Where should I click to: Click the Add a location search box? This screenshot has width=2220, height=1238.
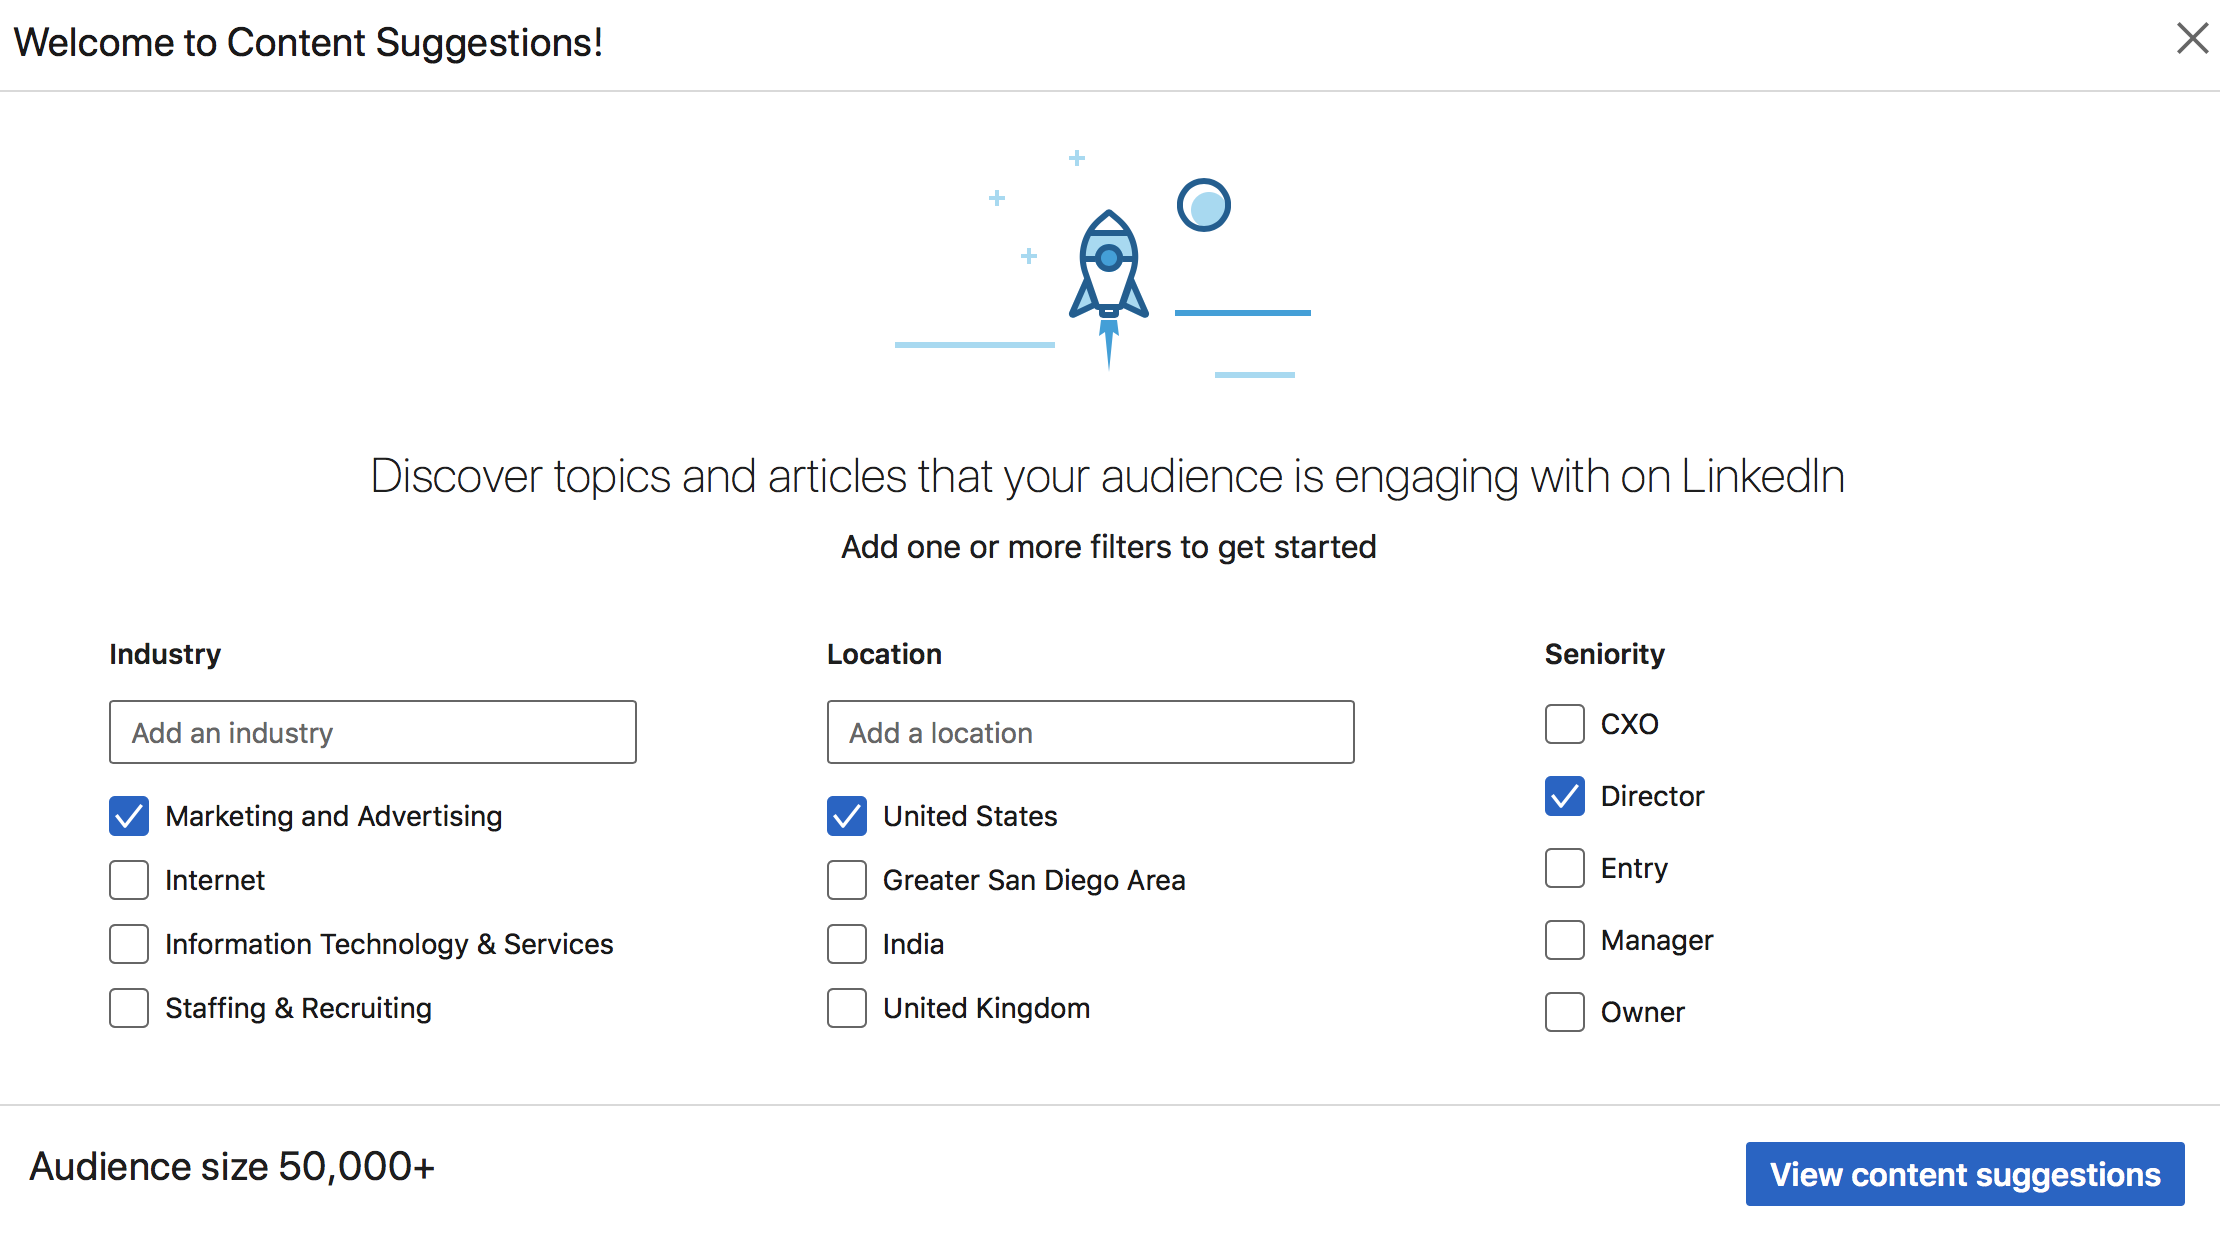click(1090, 732)
